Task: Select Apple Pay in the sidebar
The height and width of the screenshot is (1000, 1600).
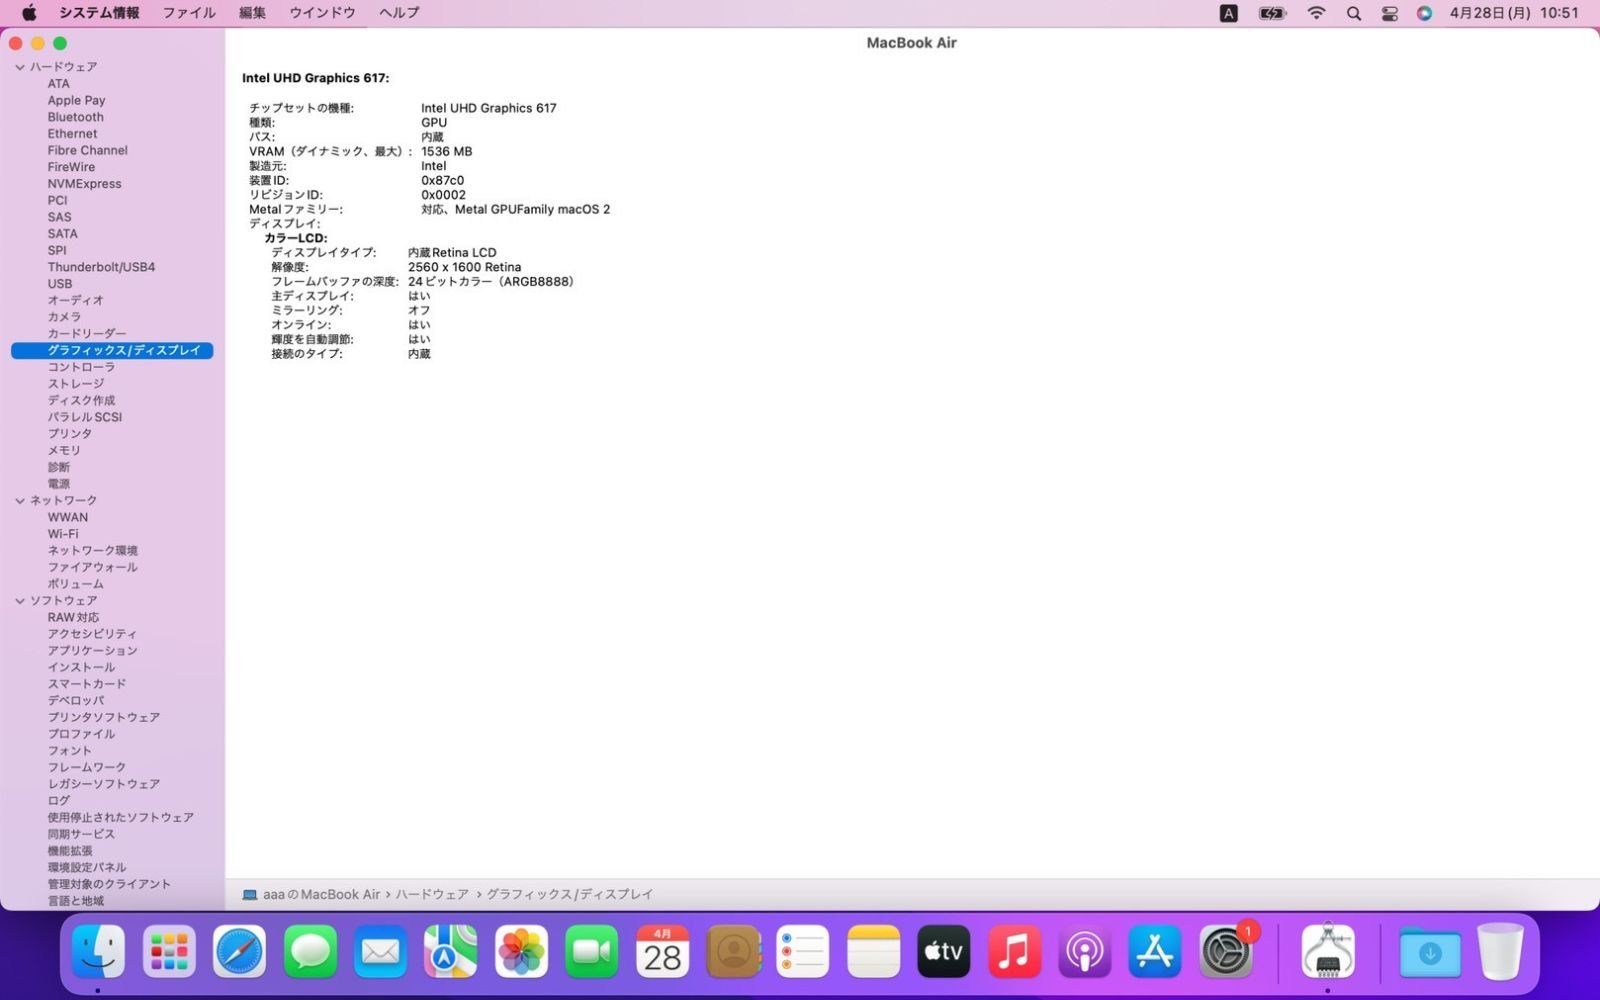Action: (76, 100)
